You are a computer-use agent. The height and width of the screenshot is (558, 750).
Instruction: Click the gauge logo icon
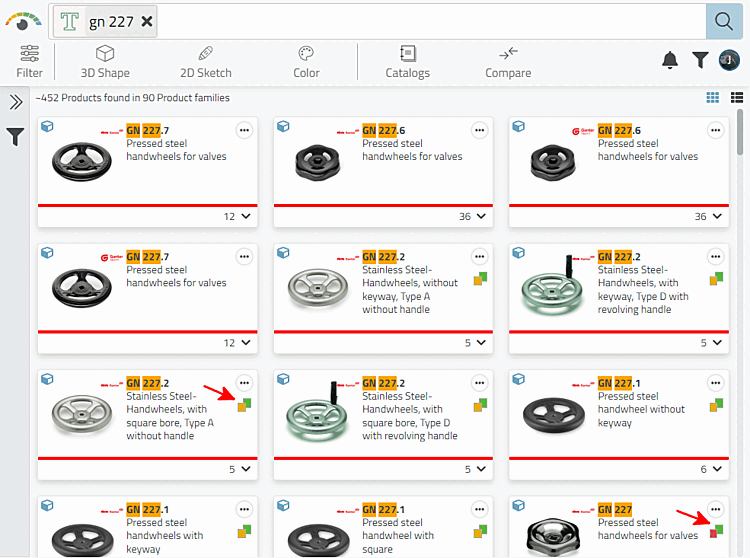pyautogui.click(x=23, y=22)
